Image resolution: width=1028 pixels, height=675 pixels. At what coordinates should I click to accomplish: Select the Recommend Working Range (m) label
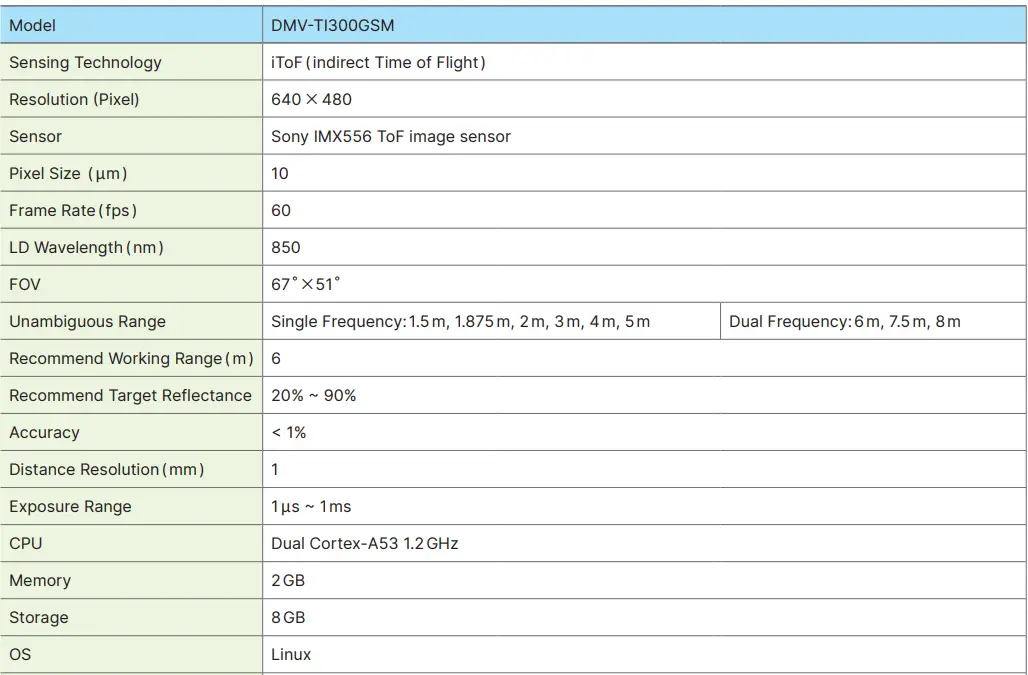tap(131, 358)
